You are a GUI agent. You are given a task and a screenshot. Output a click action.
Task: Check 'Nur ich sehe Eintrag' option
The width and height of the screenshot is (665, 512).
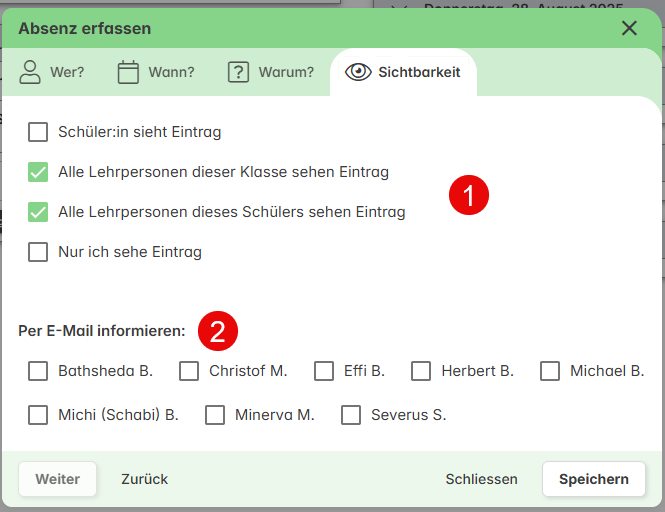tap(38, 252)
